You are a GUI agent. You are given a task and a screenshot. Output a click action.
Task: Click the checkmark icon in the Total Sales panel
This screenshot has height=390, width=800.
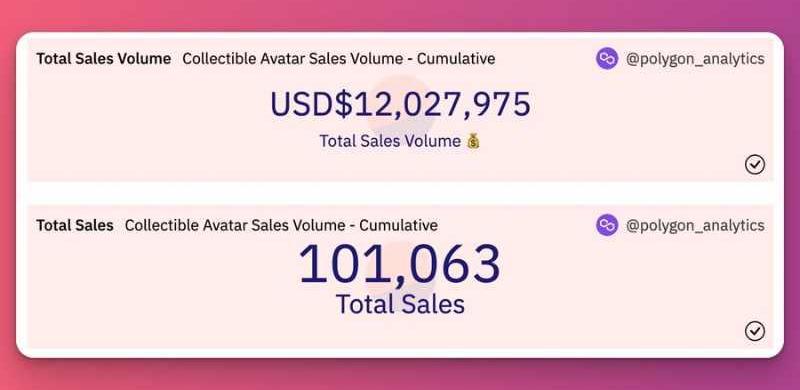click(755, 331)
